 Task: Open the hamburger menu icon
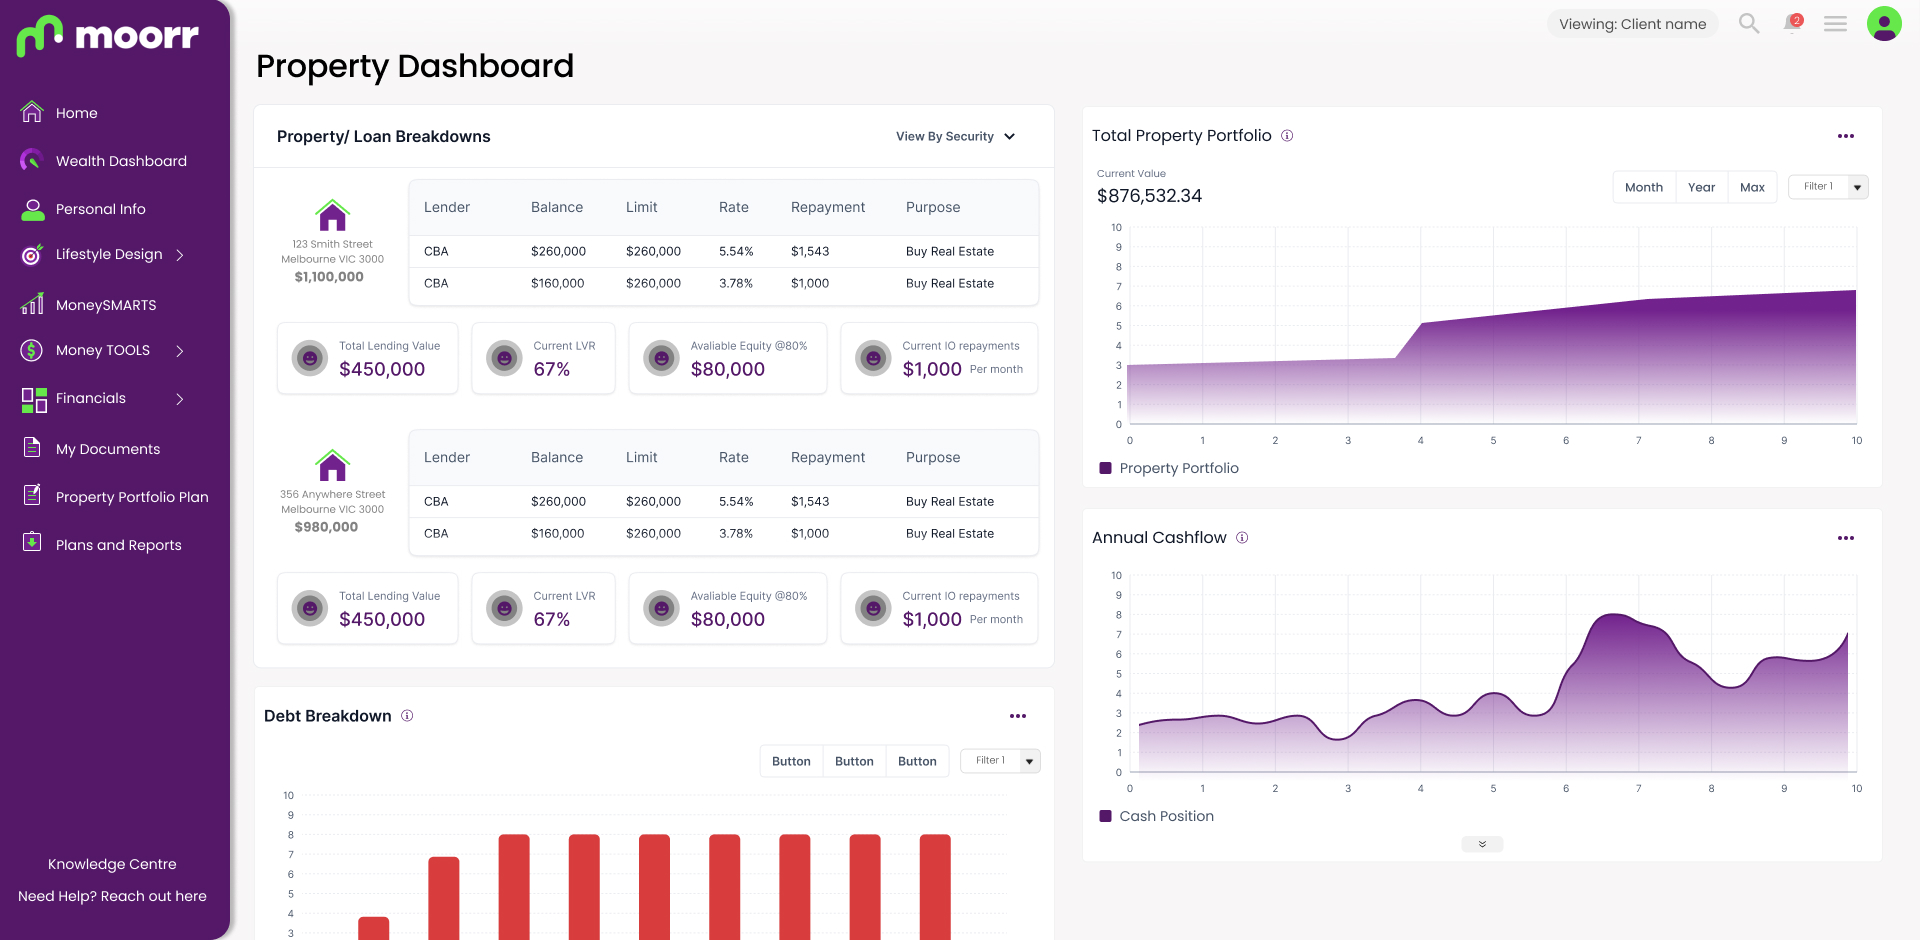[x=1835, y=23]
